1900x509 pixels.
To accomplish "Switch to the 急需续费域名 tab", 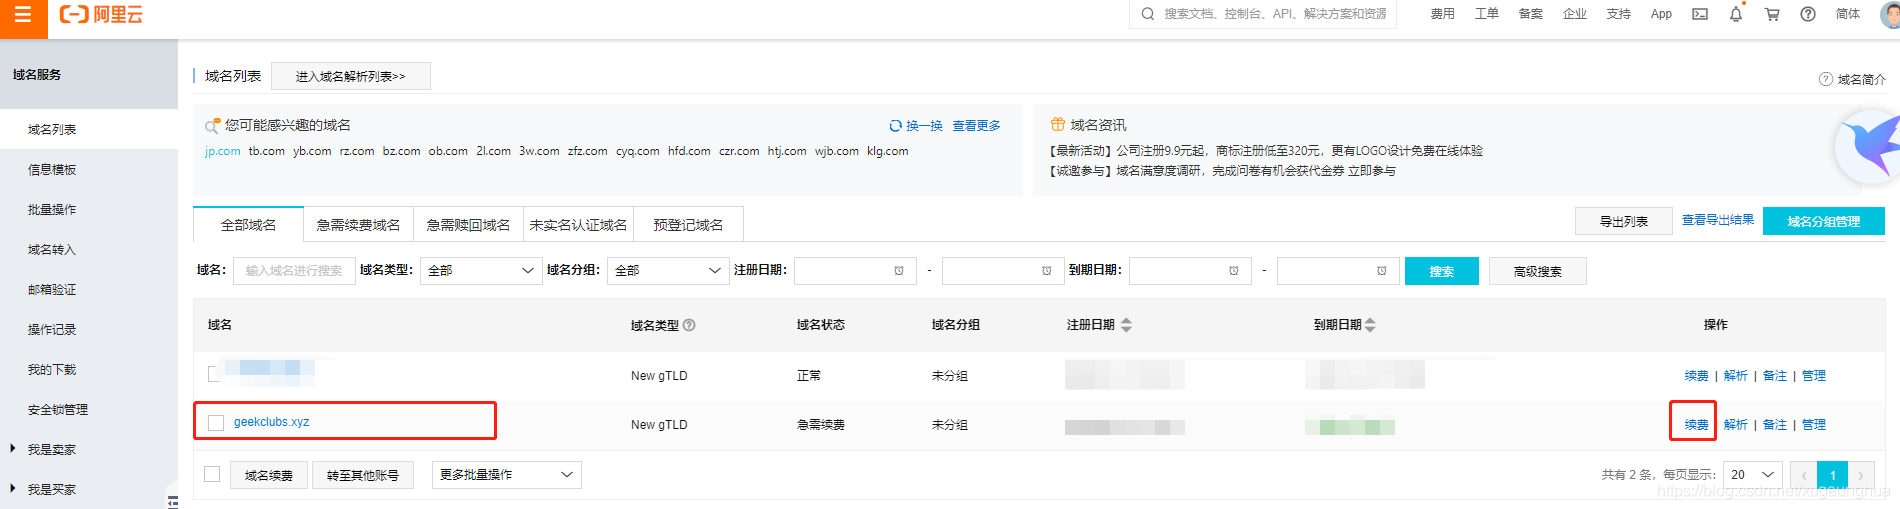I will pos(358,225).
